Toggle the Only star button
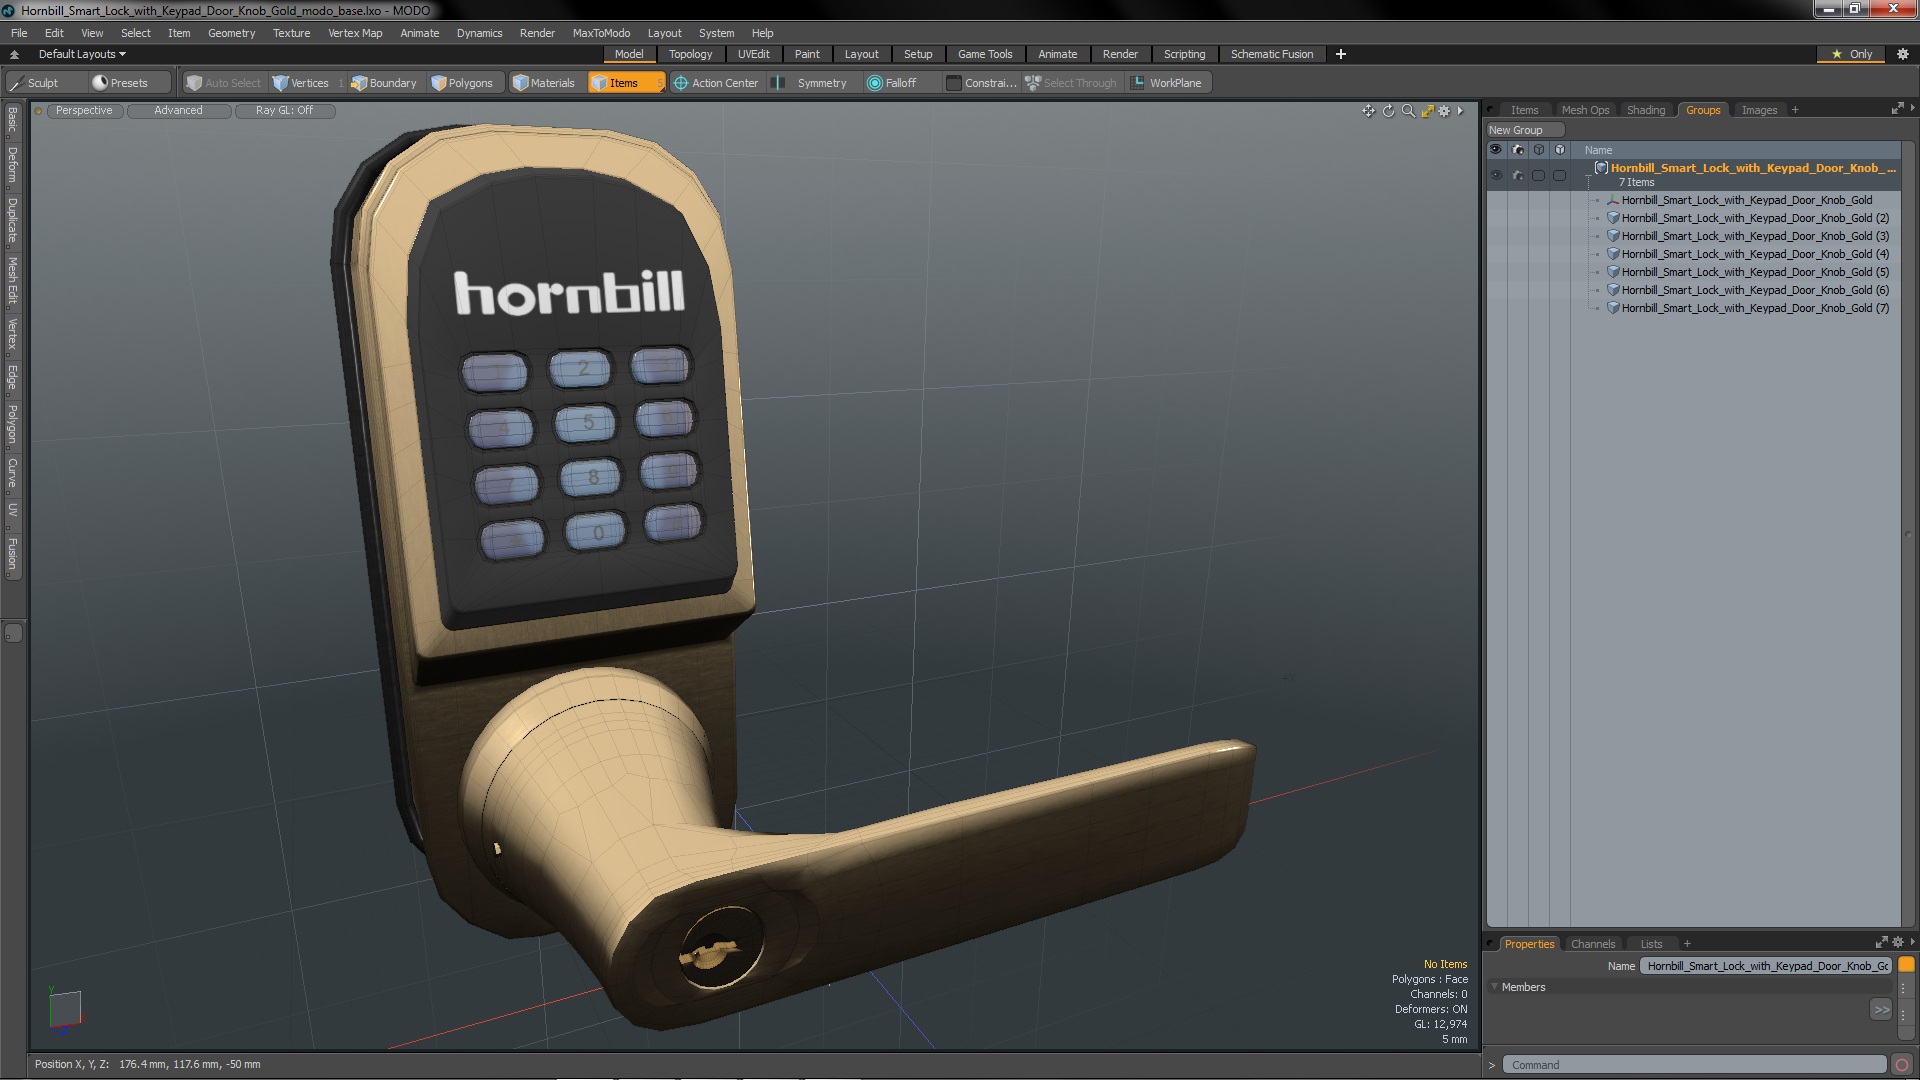 [x=1852, y=54]
